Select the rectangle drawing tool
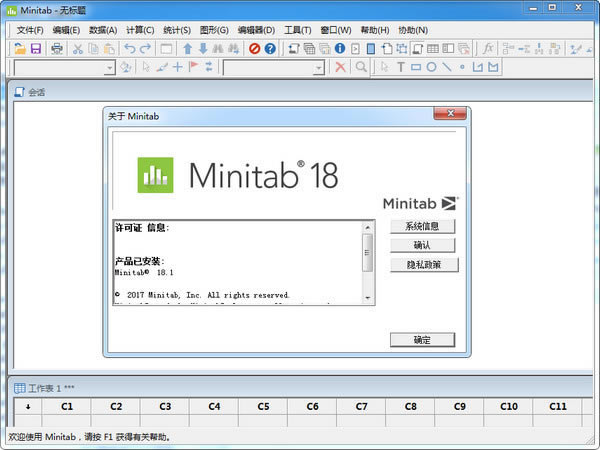The image size is (600, 450). 416,67
